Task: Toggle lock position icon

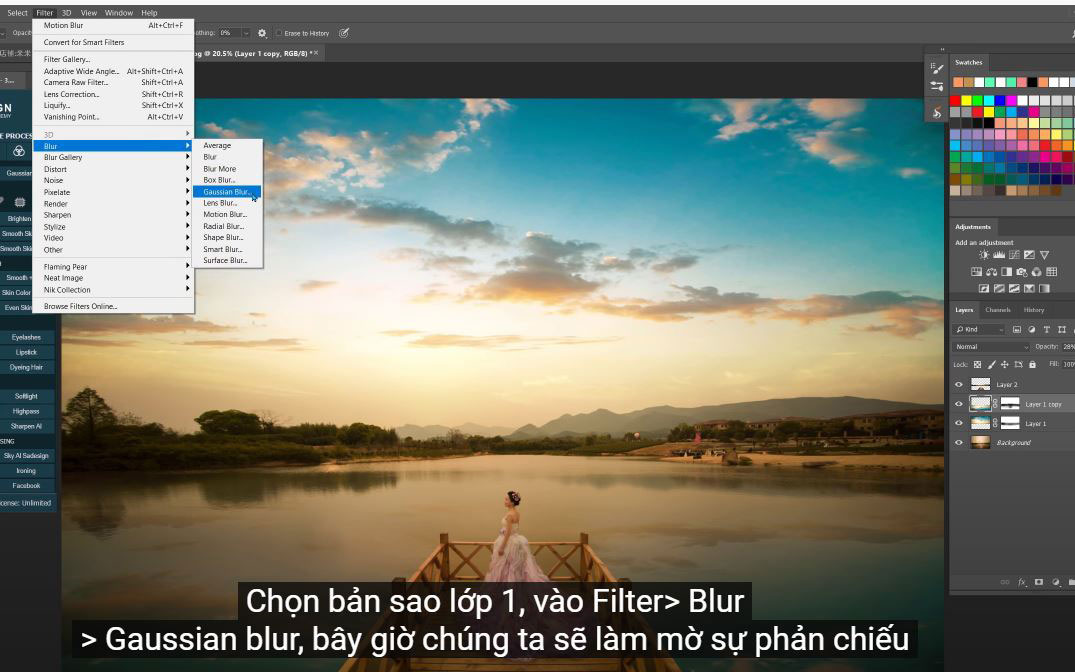Action: click(1005, 365)
